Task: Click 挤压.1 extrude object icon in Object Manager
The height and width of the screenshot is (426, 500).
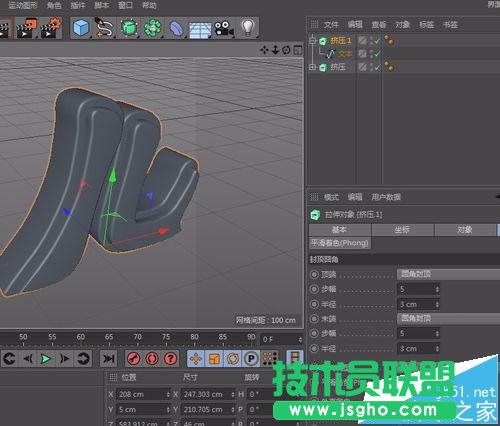Action: click(323, 41)
